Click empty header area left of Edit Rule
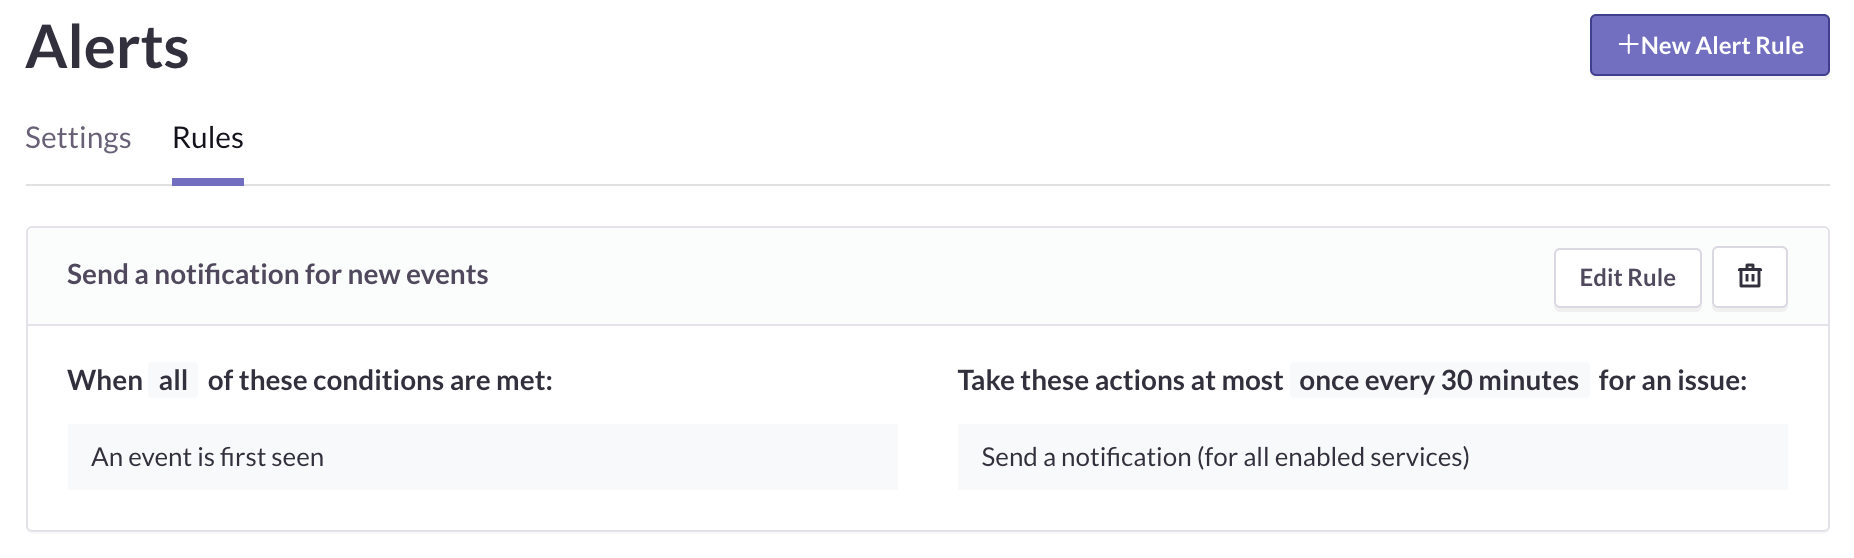 tap(1020, 276)
